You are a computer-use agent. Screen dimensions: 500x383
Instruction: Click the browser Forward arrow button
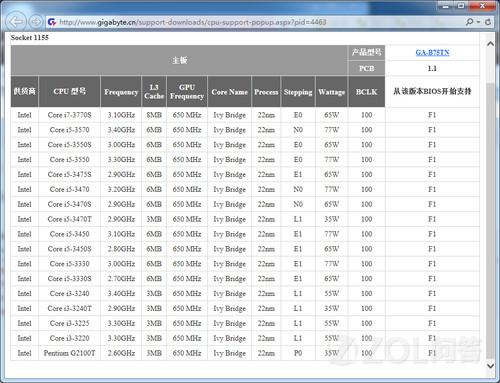(36, 22)
